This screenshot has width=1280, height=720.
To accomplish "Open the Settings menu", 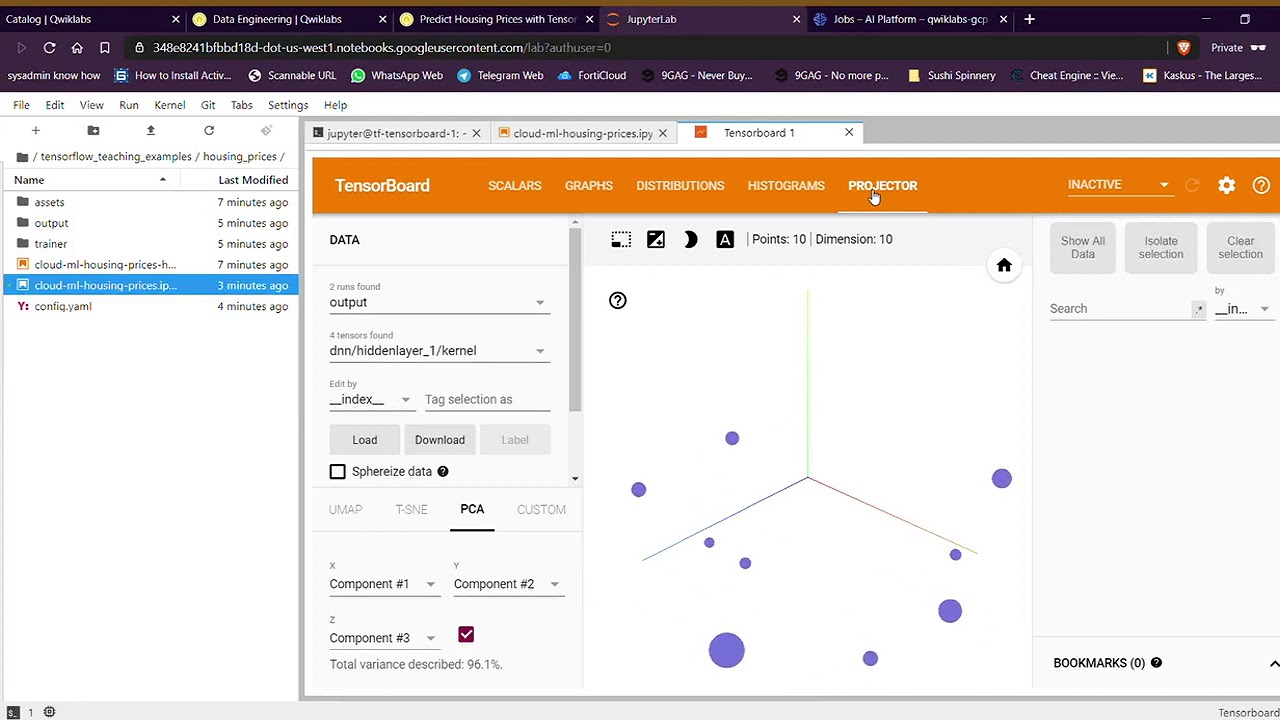I will (x=288, y=105).
